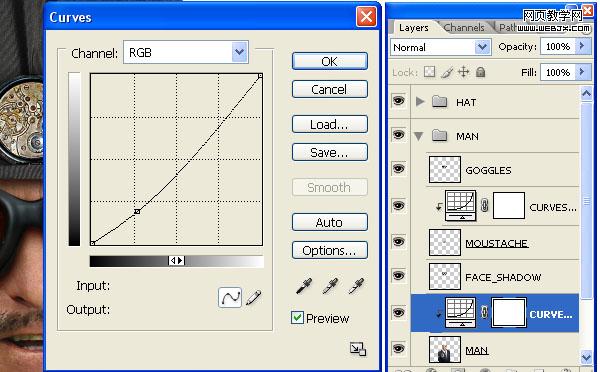Click the Load... button
Image resolution: width=600 pixels, height=372 pixels.
pos(330,124)
